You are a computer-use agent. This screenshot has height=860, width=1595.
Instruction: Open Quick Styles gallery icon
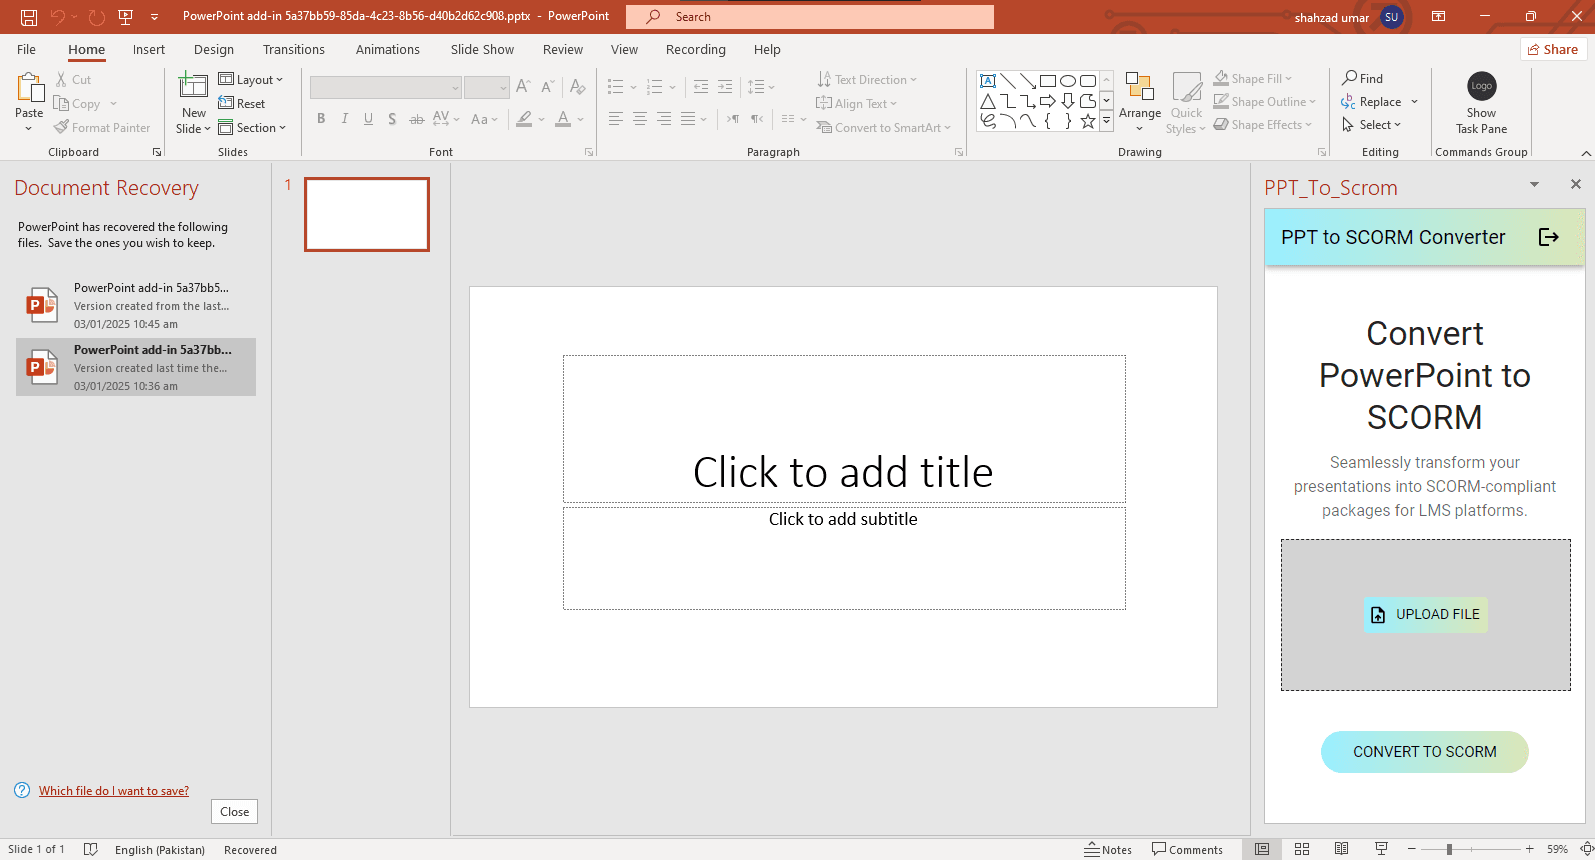(1187, 87)
